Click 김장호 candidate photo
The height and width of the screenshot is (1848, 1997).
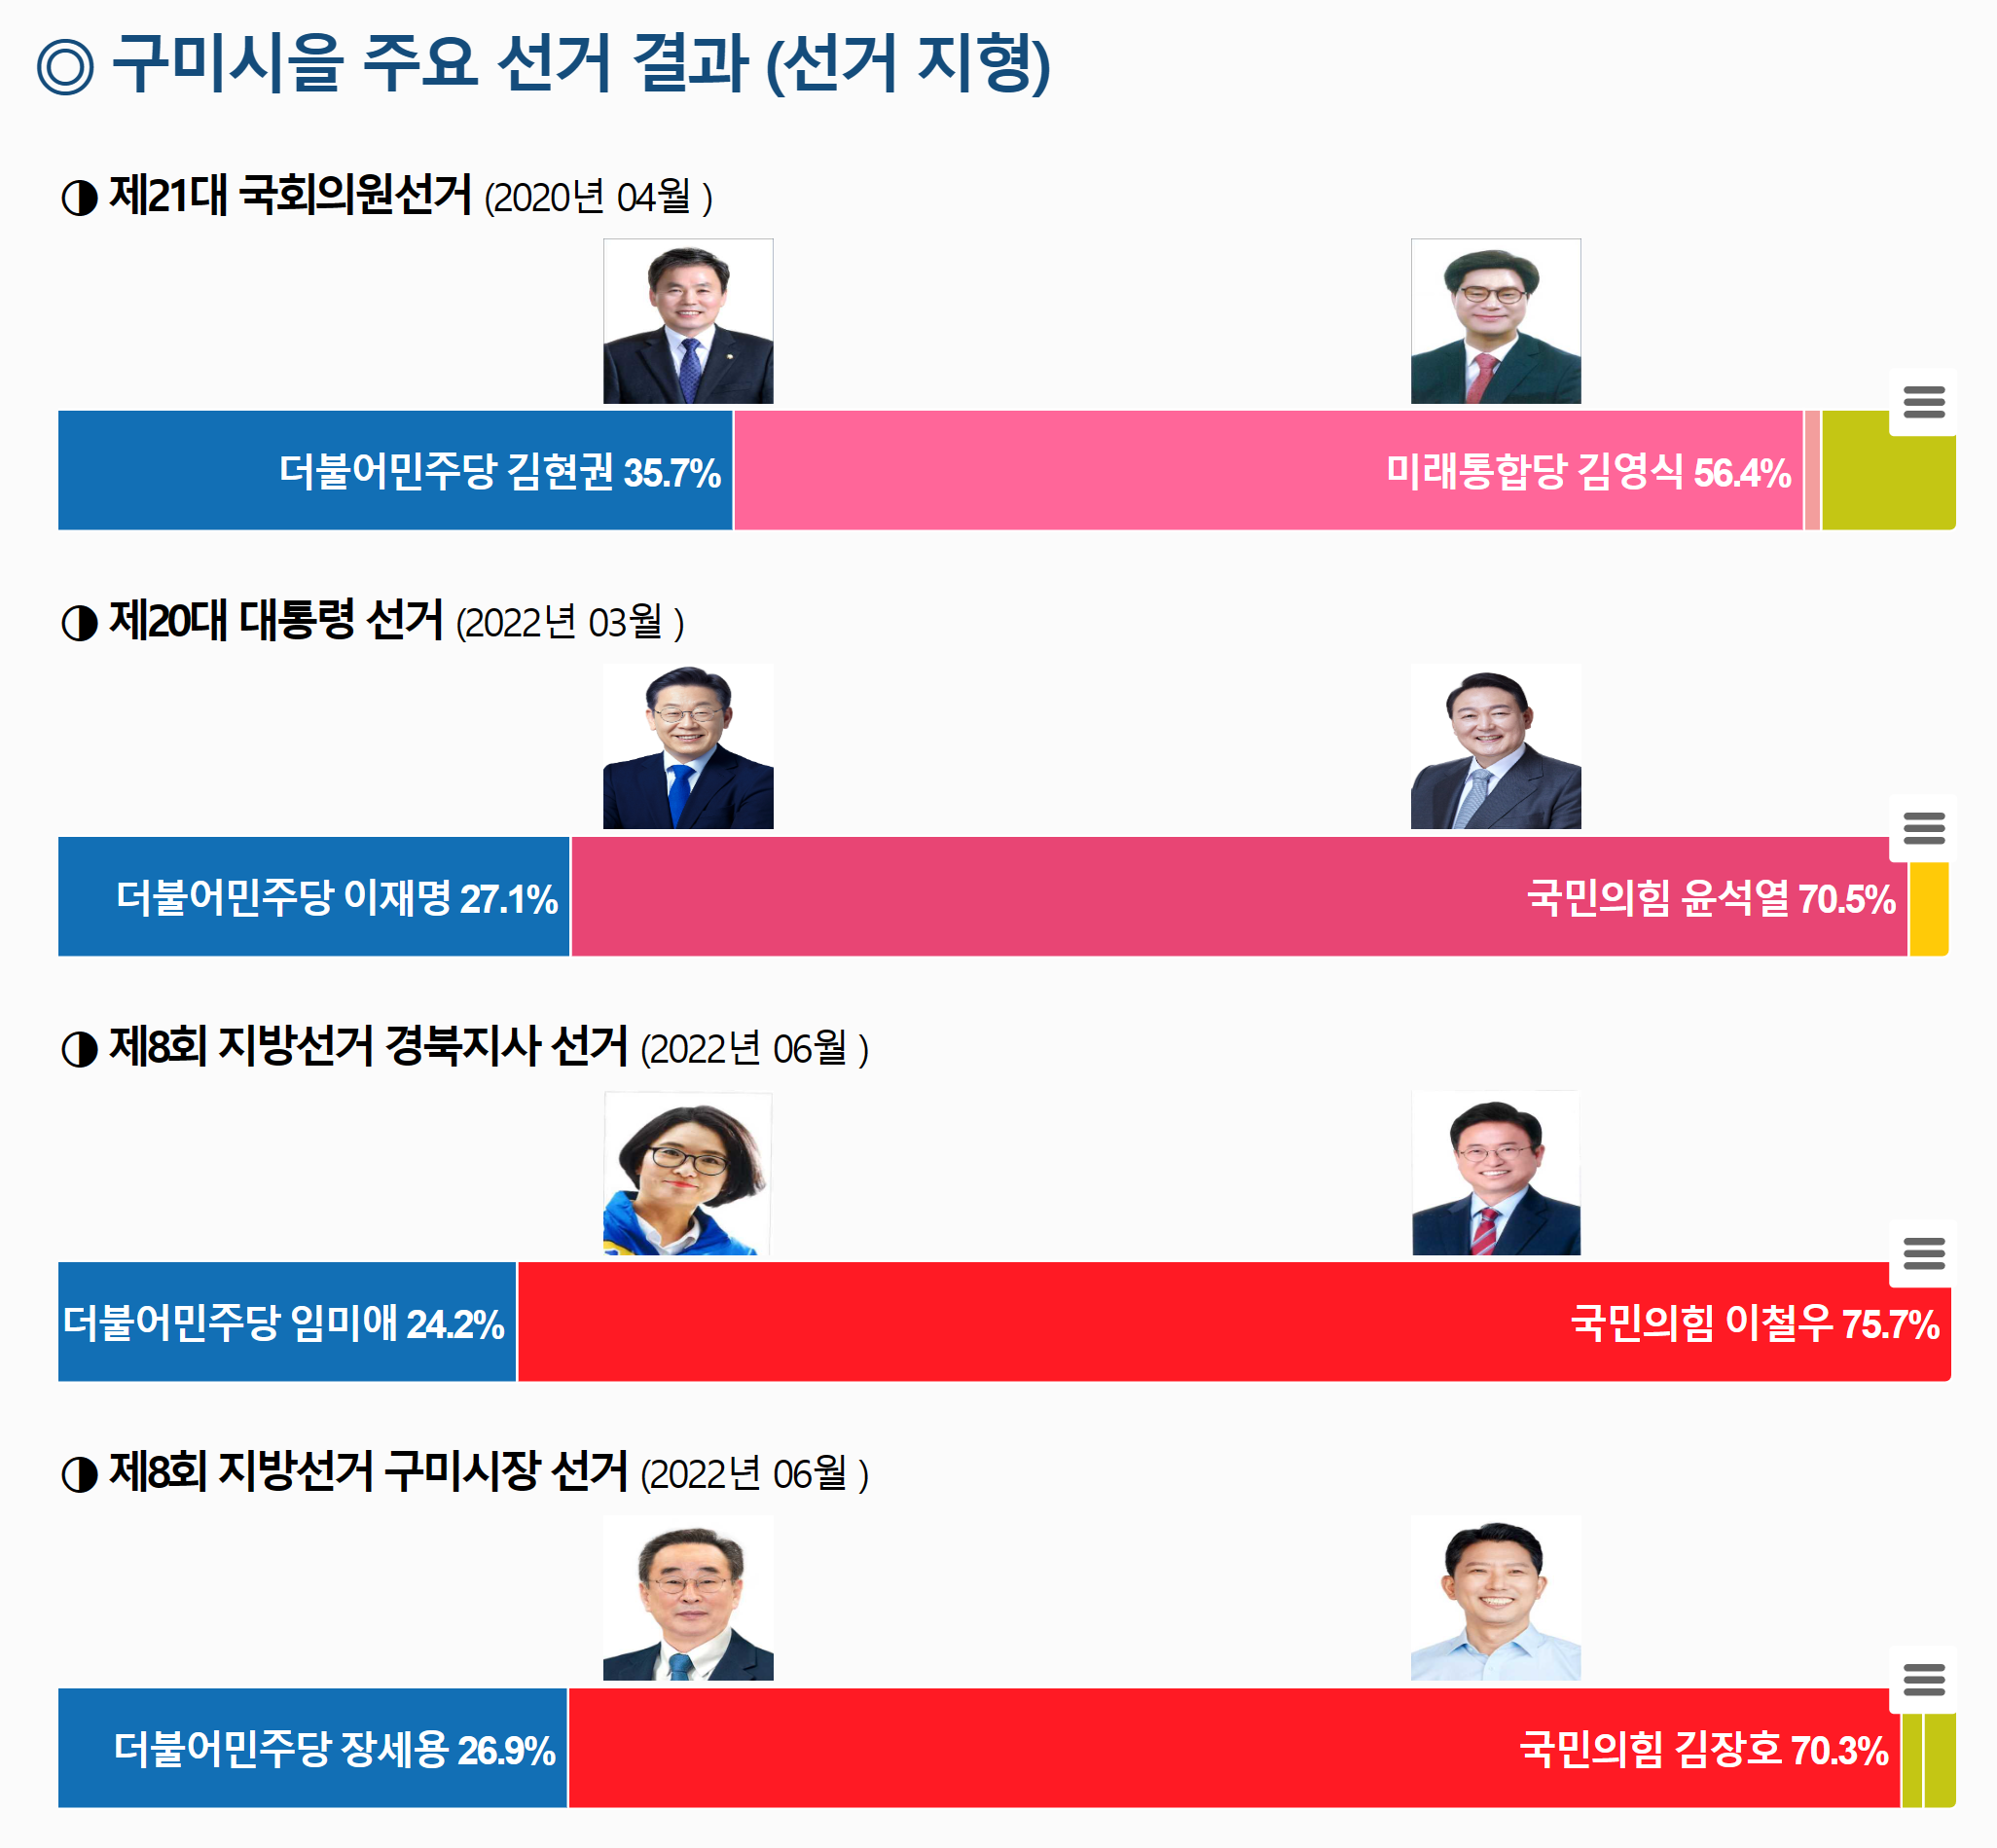pyautogui.click(x=1495, y=1598)
